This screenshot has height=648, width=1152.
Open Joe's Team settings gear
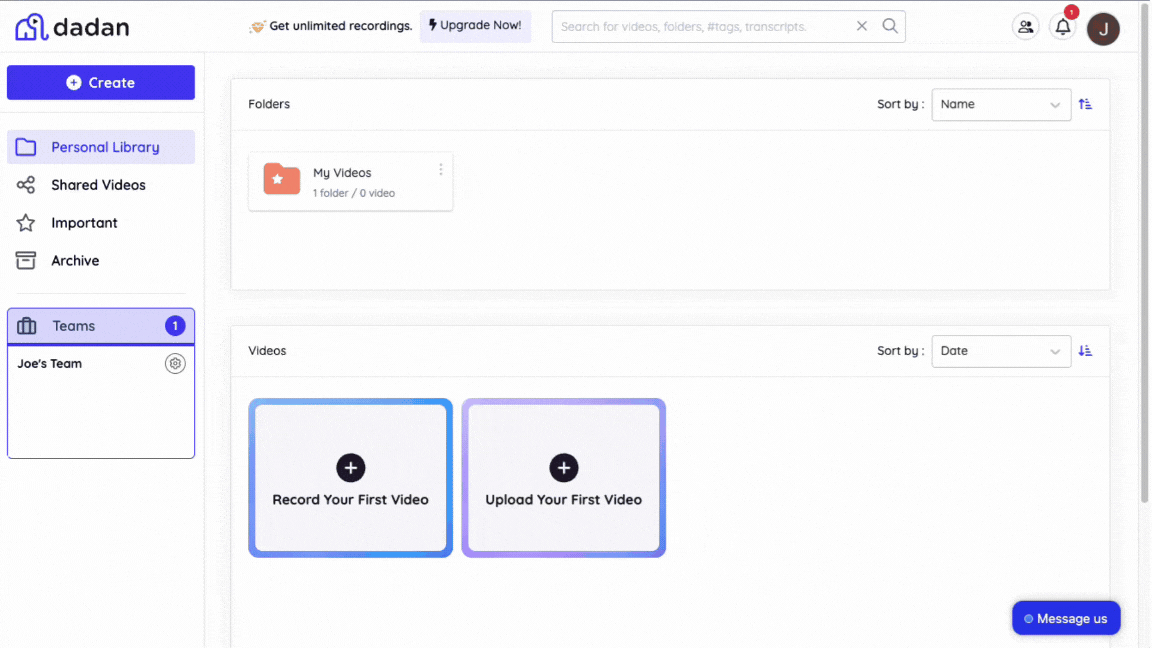[175, 364]
